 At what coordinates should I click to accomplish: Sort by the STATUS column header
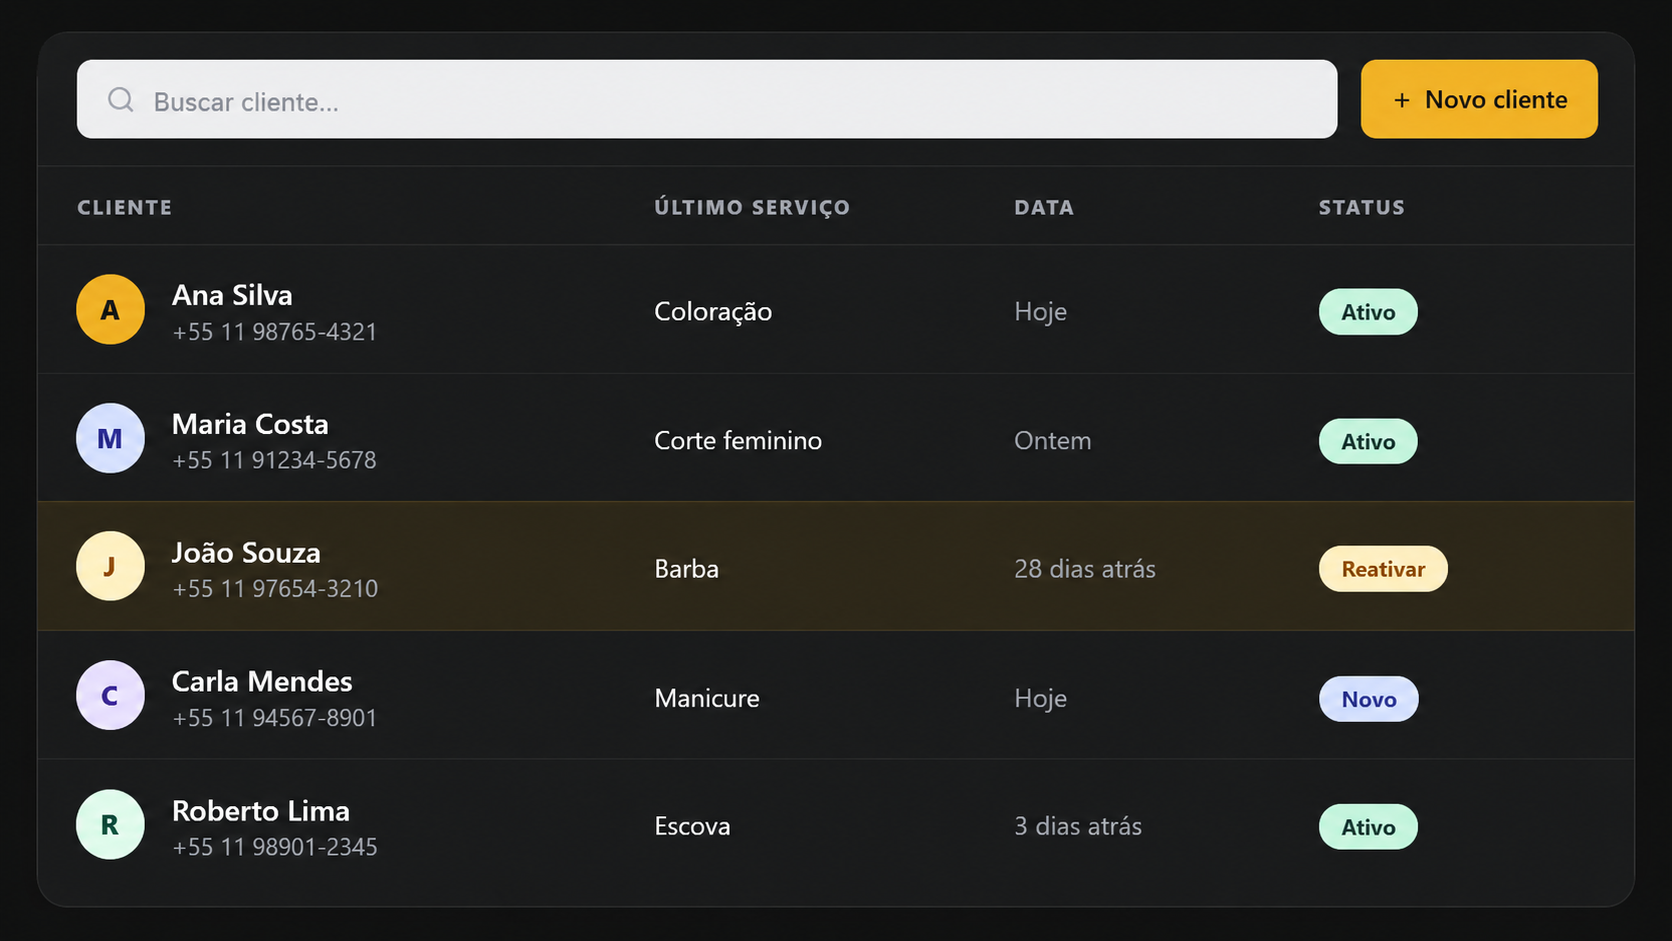pyautogui.click(x=1362, y=207)
